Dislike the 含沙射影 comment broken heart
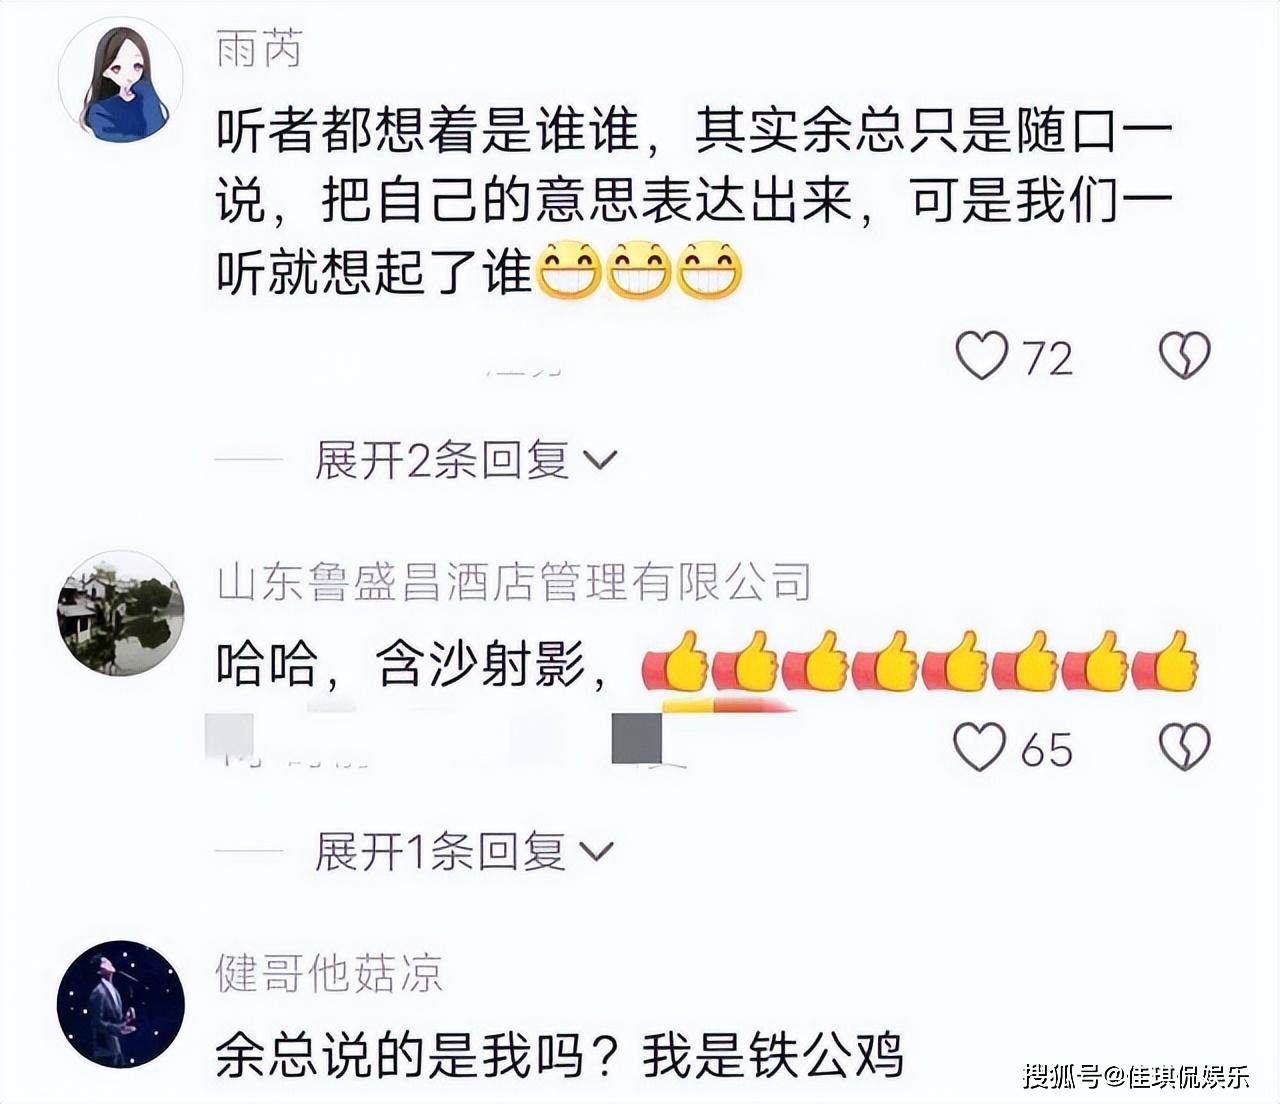Viewport: 1280px width, 1104px height. tap(1185, 747)
